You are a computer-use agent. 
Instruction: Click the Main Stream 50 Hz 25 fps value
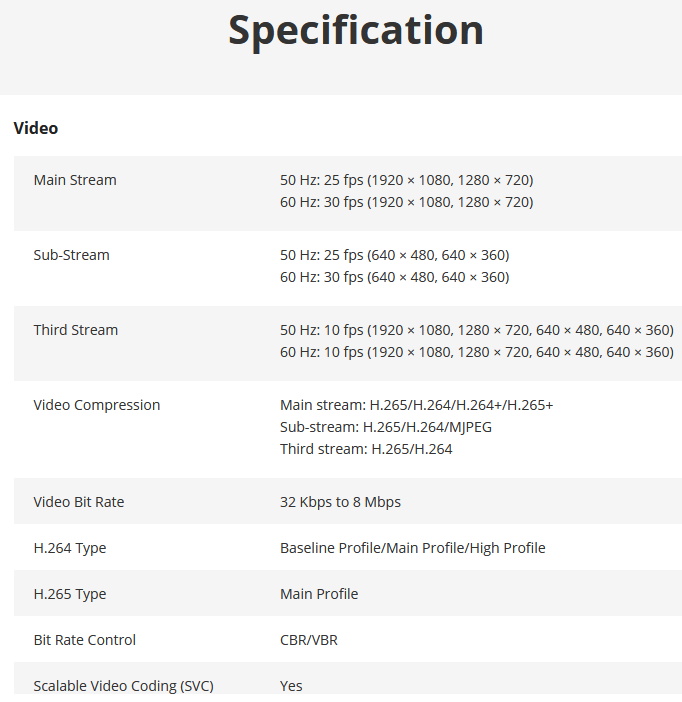coord(406,180)
